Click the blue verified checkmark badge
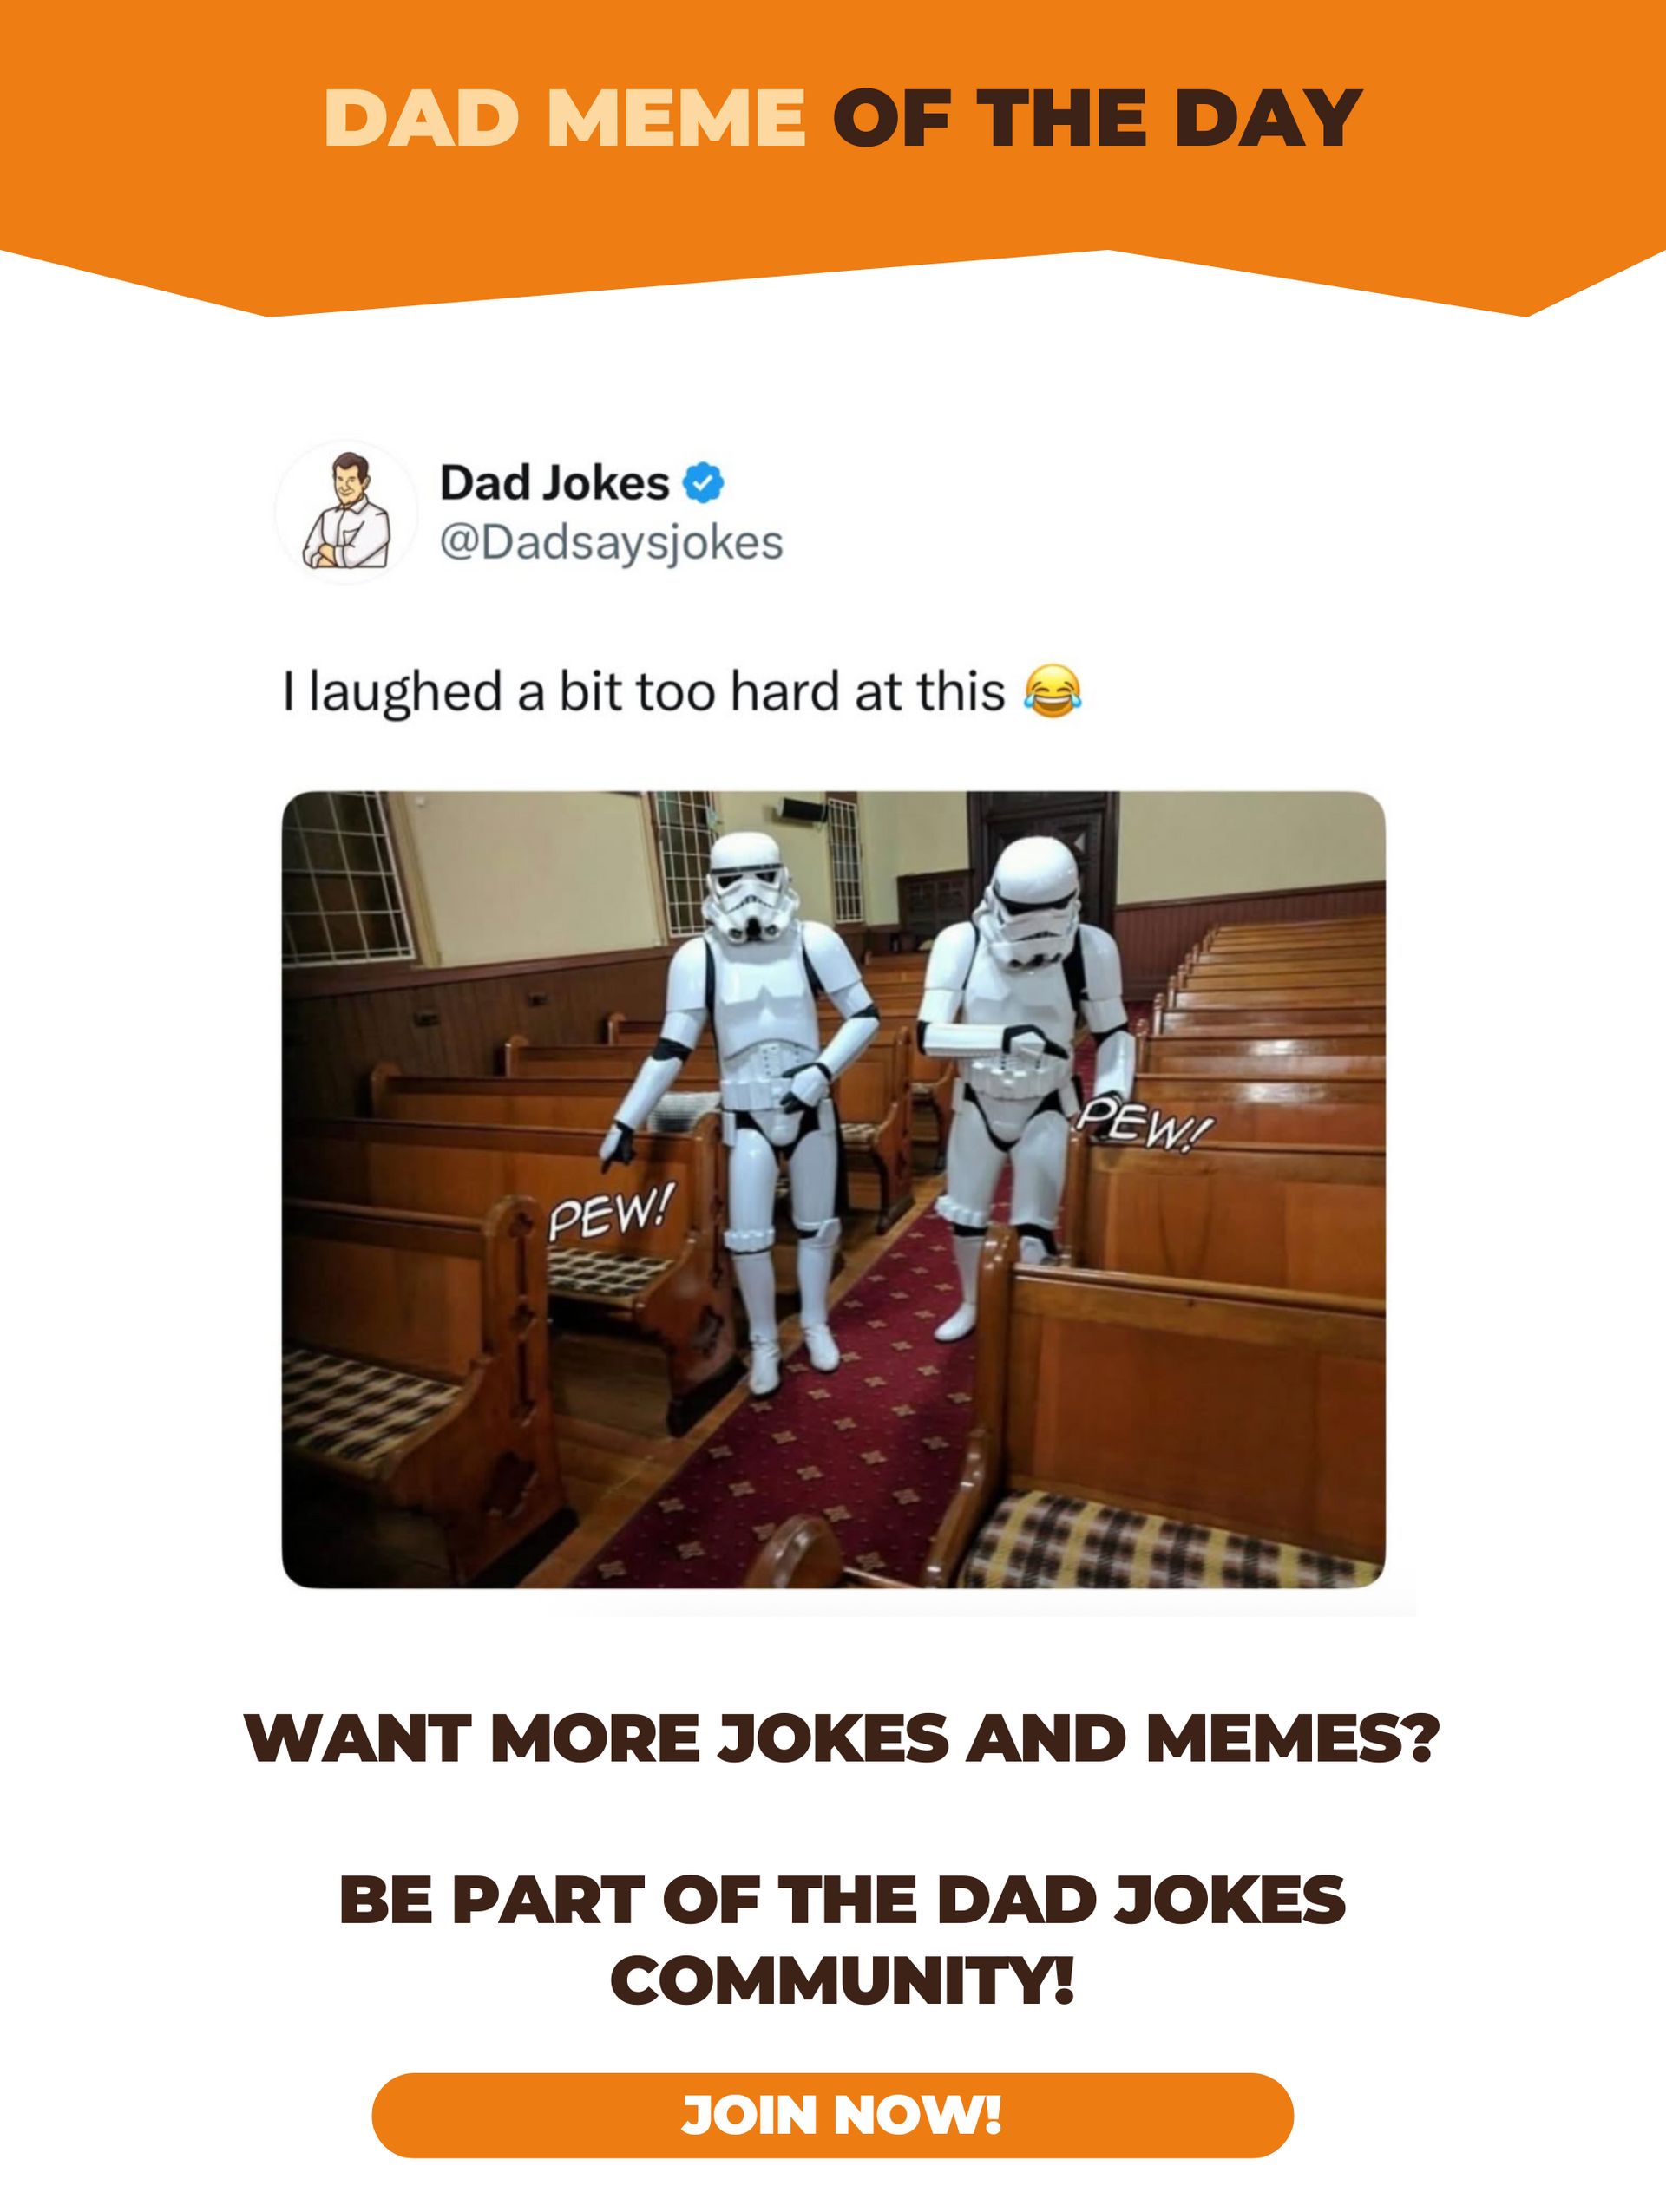 (703, 483)
